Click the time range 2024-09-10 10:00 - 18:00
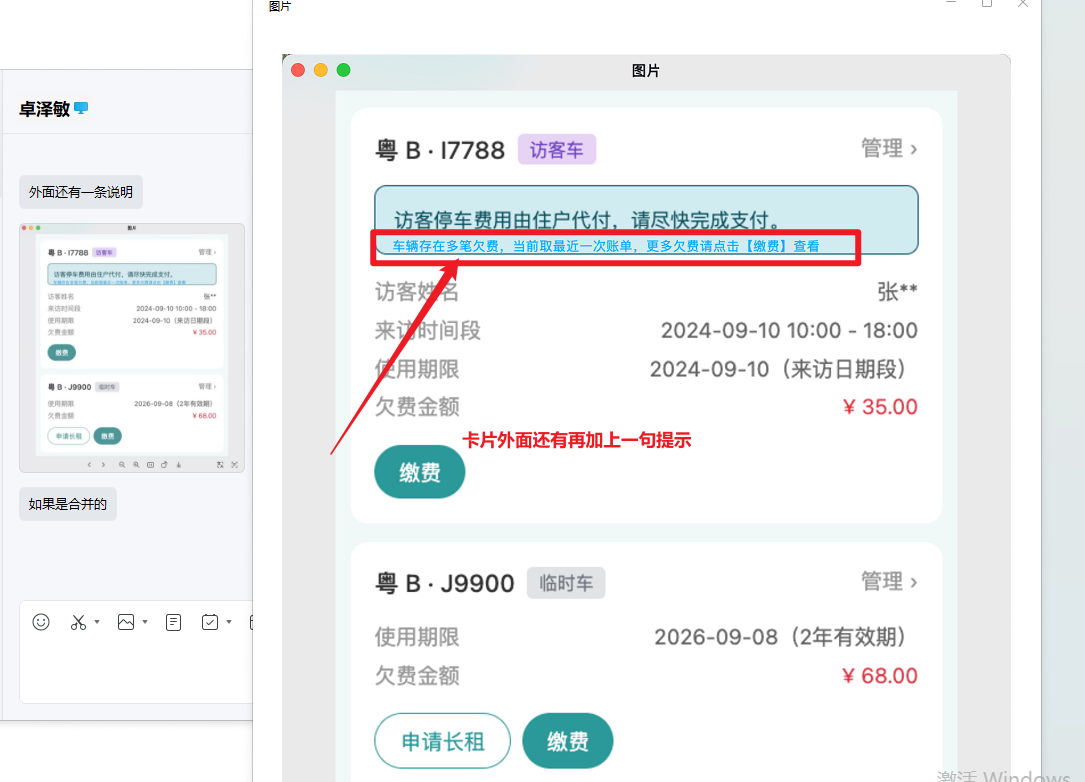The image size is (1085, 782). tap(789, 330)
